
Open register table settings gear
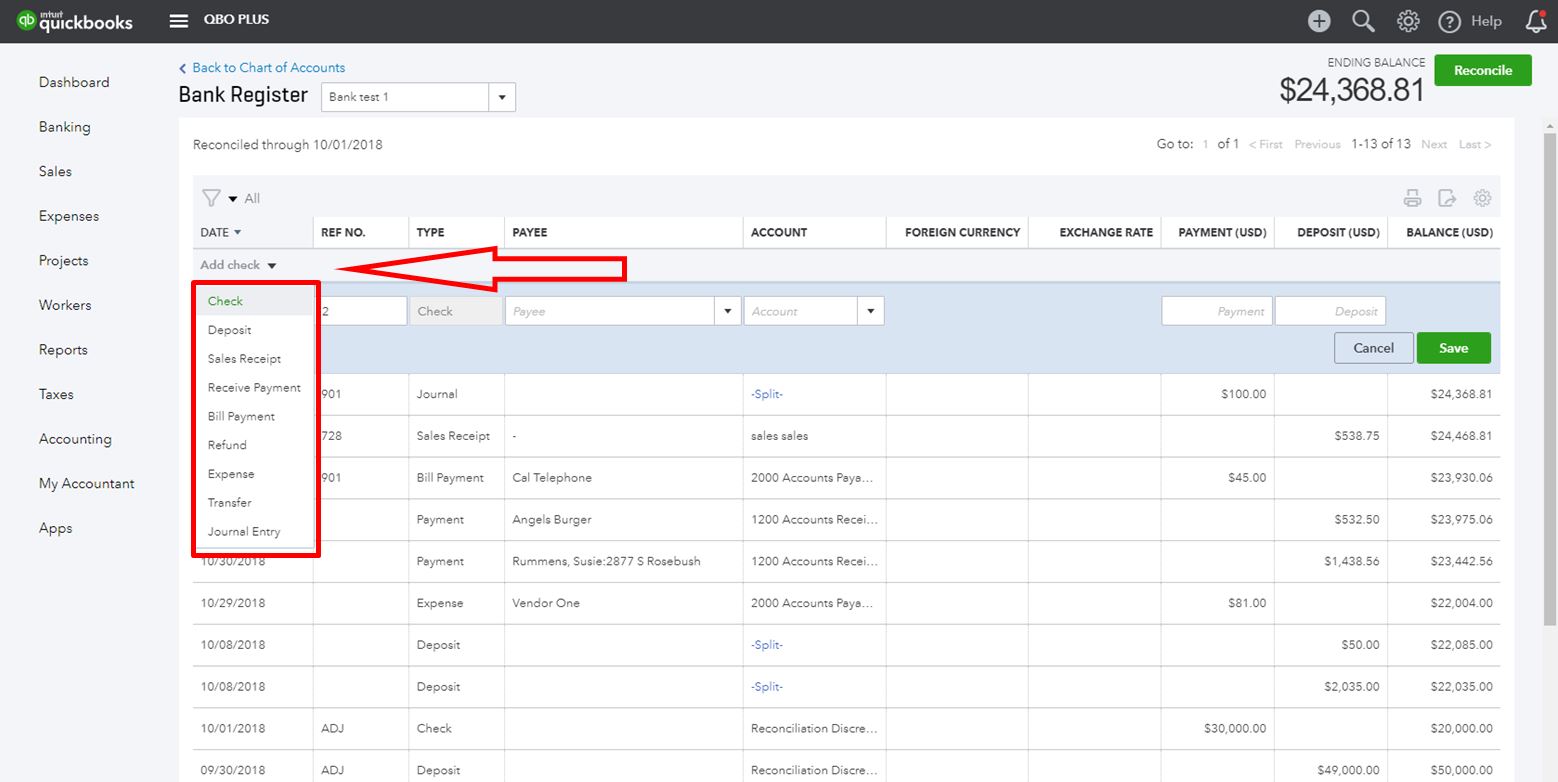pos(1482,198)
